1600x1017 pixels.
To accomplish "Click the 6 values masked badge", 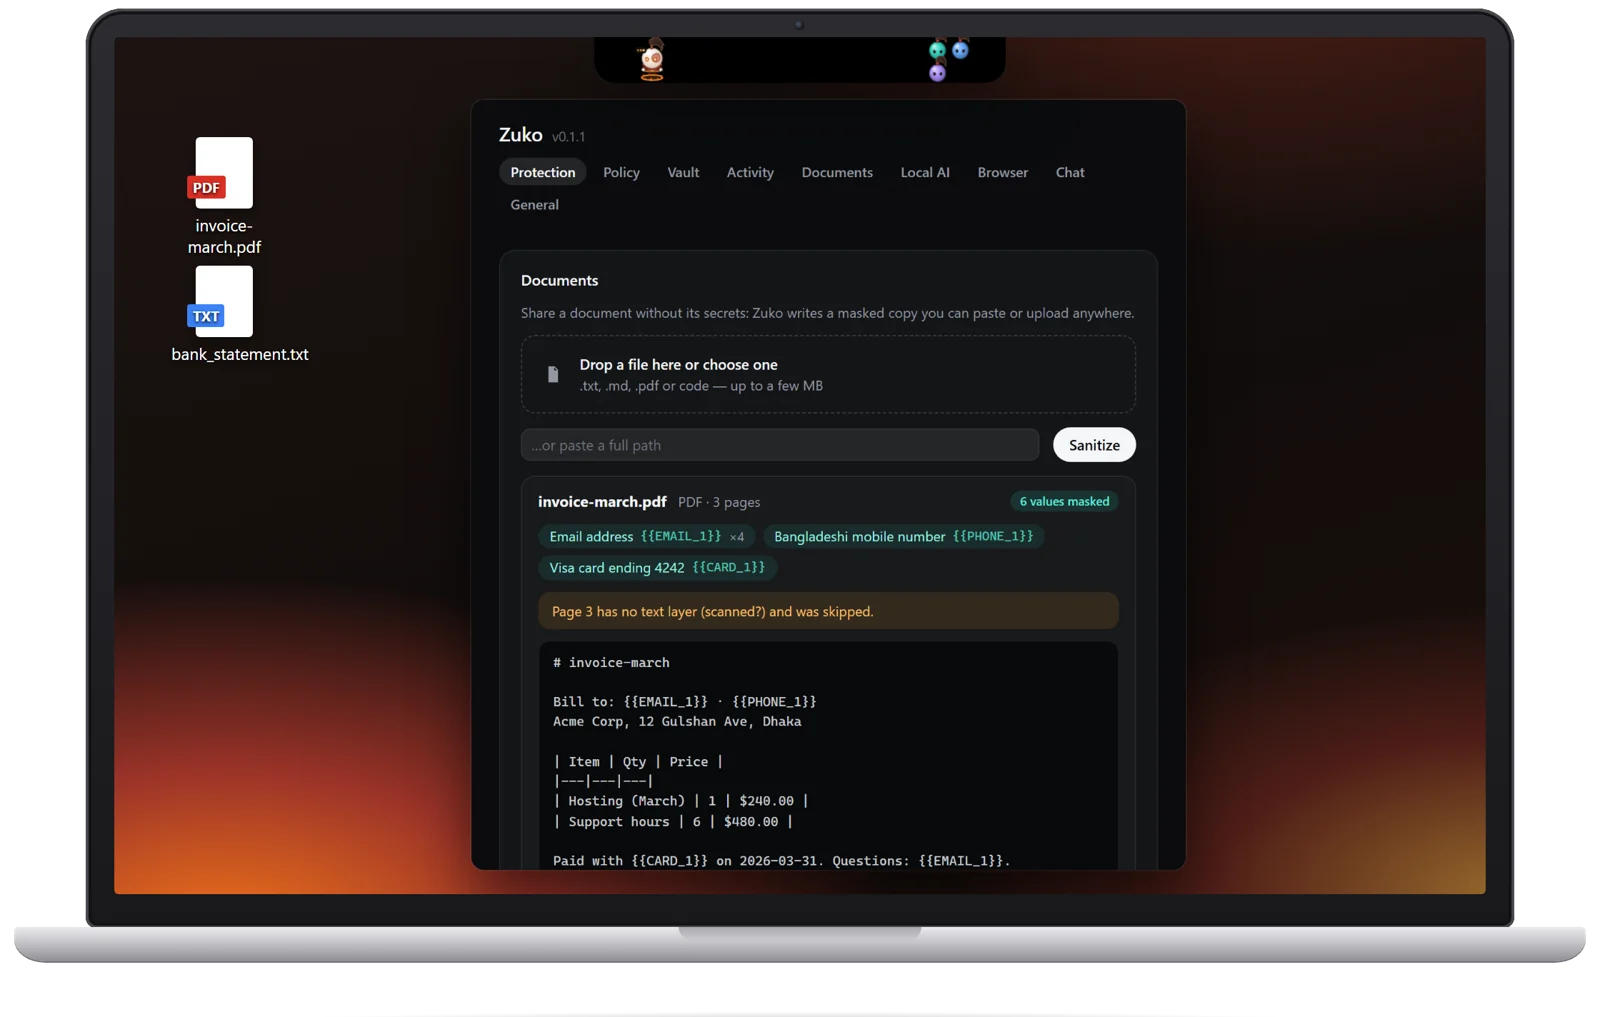I will [1064, 501].
